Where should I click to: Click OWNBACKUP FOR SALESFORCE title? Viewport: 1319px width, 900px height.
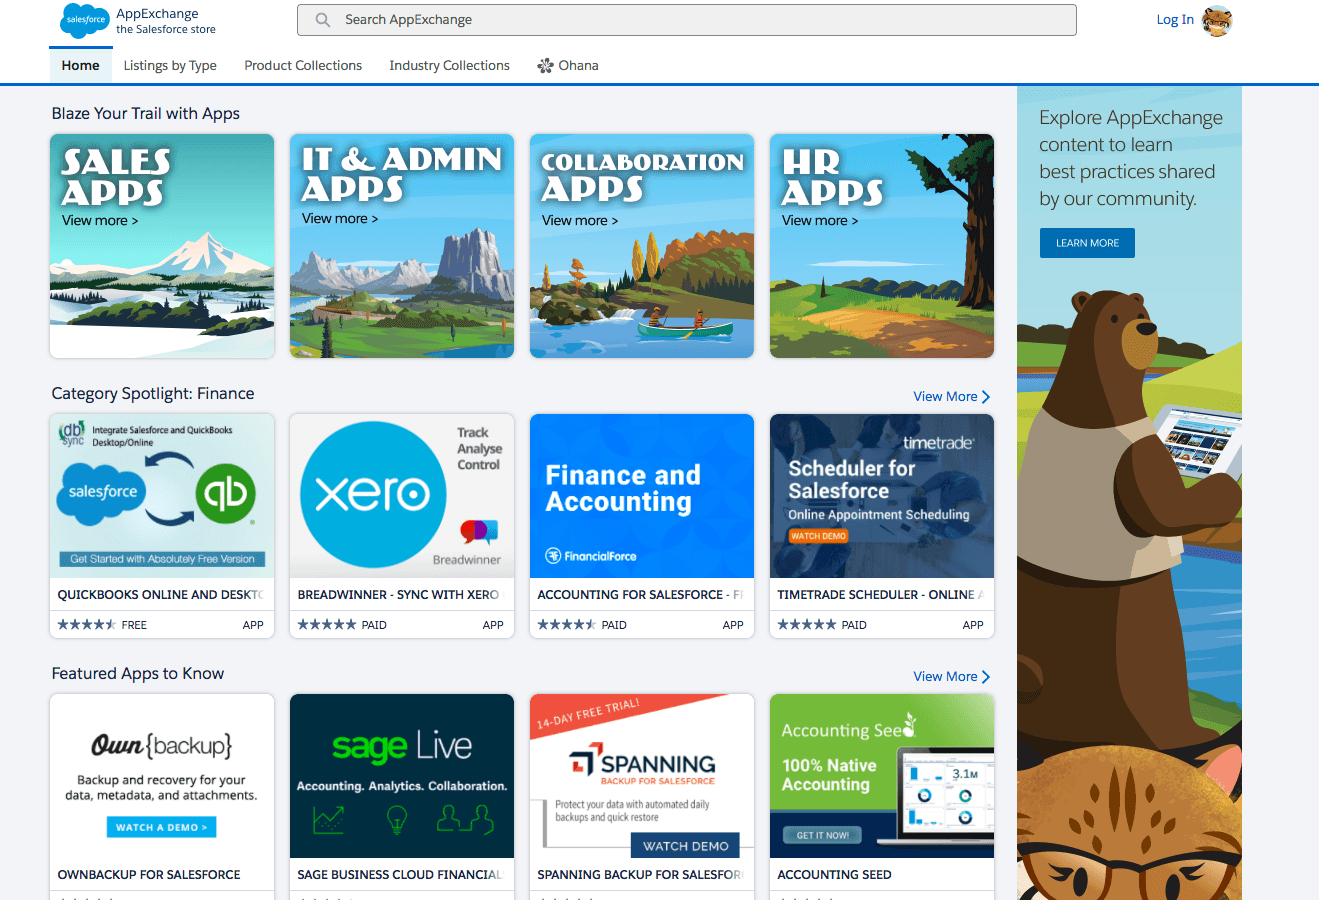pos(149,875)
